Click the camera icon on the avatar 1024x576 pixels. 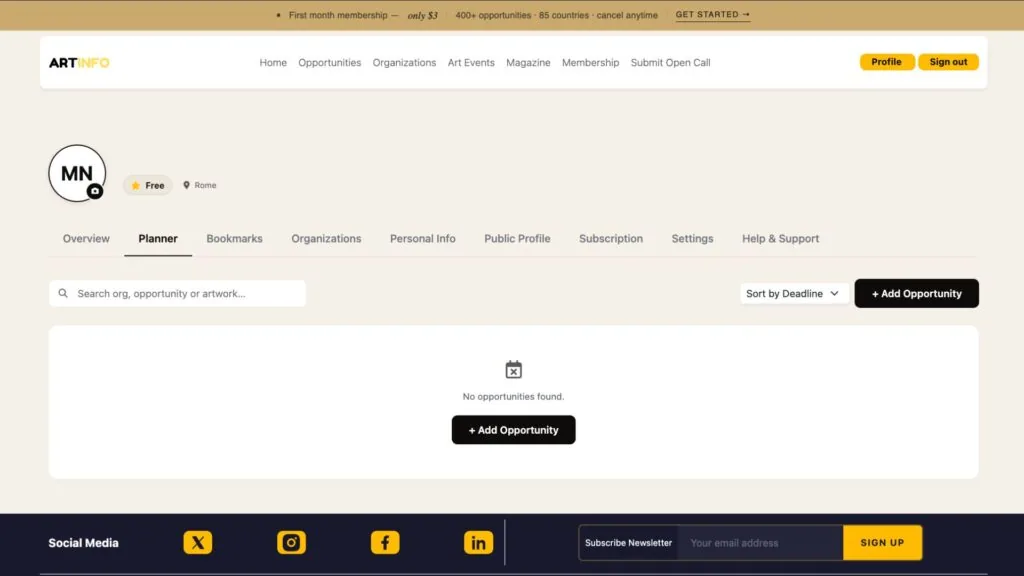click(x=95, y=191)
